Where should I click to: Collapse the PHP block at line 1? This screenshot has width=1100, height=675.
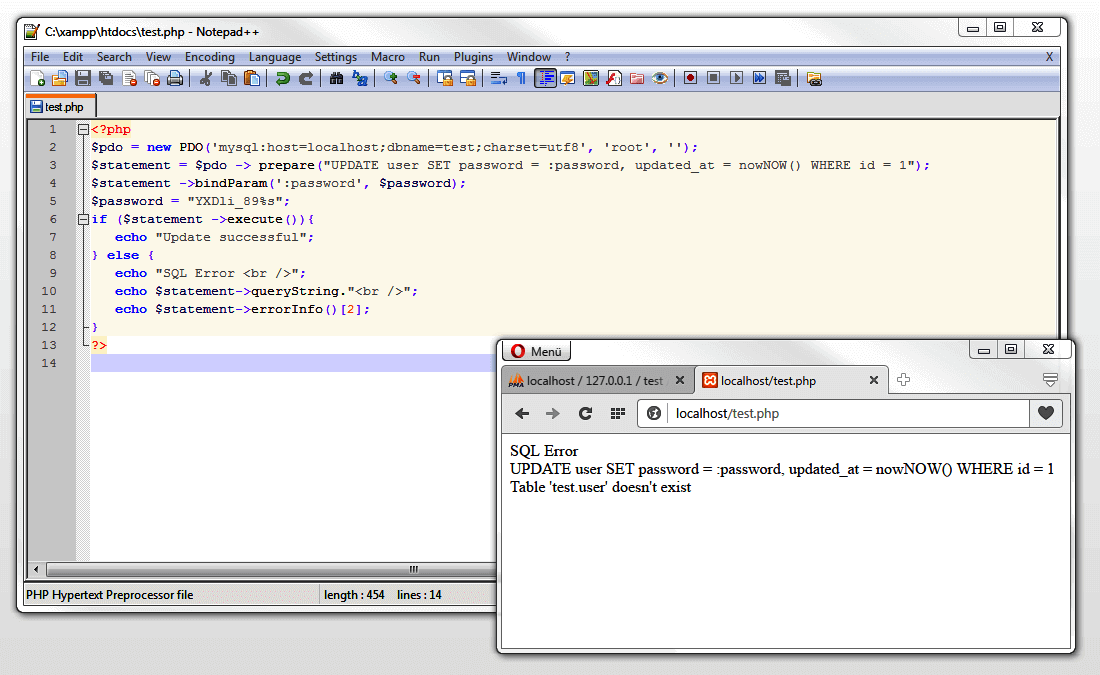point(83,128)
